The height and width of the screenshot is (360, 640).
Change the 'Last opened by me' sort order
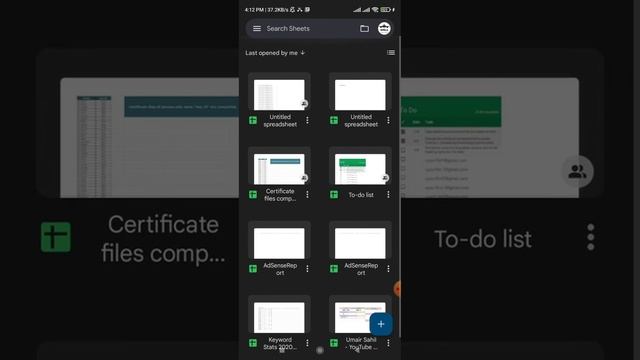(275, 53)
